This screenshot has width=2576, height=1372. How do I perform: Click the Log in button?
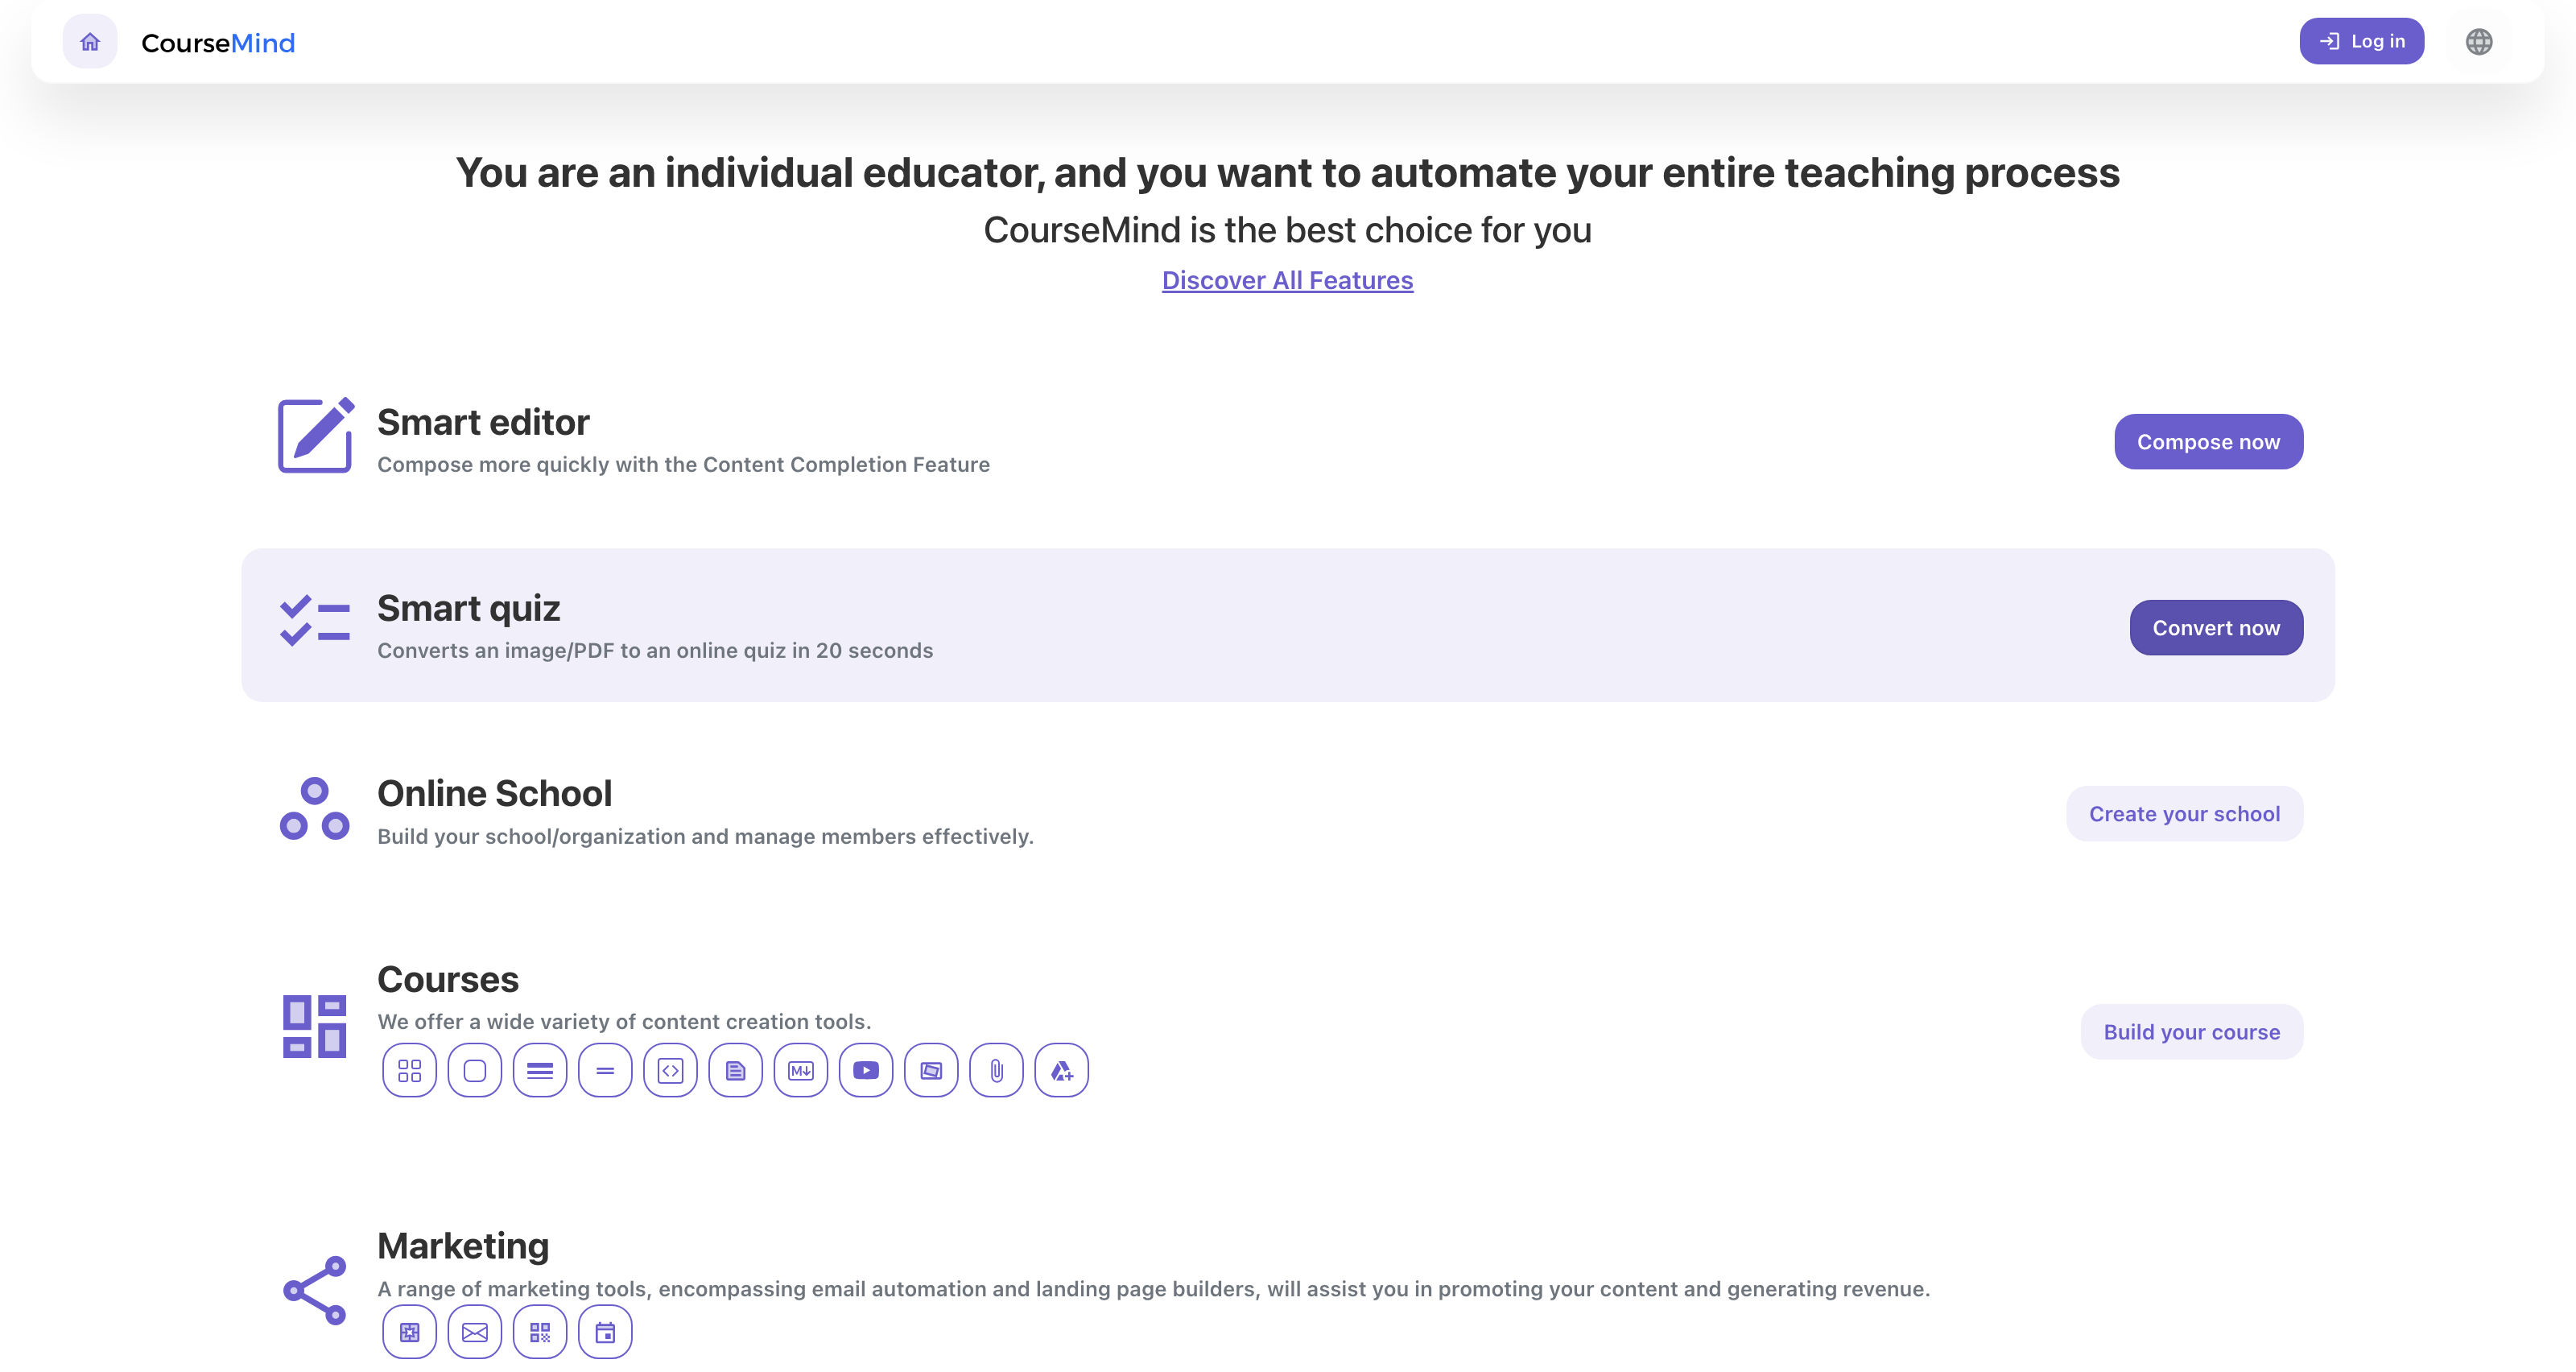2361,41
